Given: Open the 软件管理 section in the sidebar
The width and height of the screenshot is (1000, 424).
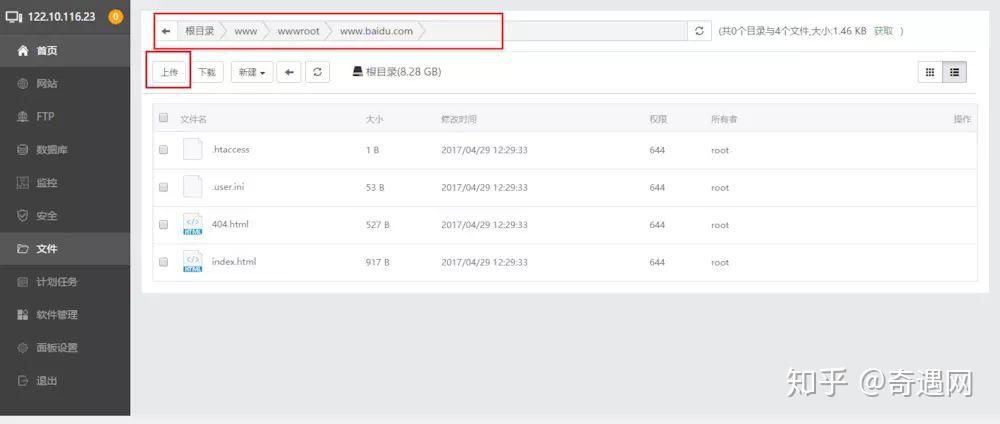Looking at the screenshot, I should pos(65,315).
